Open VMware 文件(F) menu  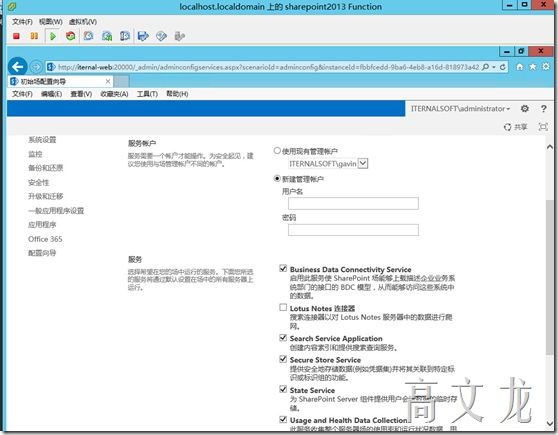[22, 22]
